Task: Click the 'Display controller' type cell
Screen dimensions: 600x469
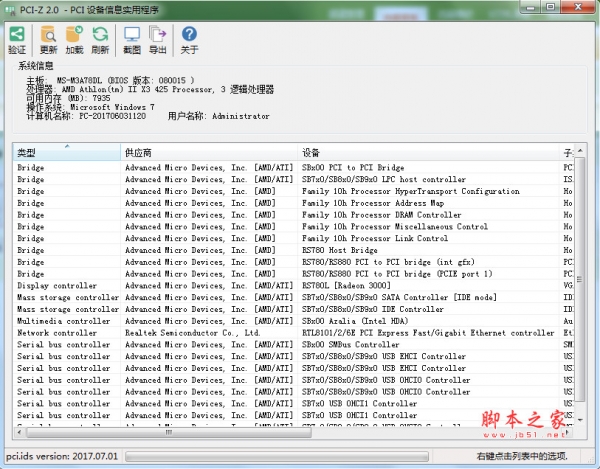Action: click(x=57, y=286)
